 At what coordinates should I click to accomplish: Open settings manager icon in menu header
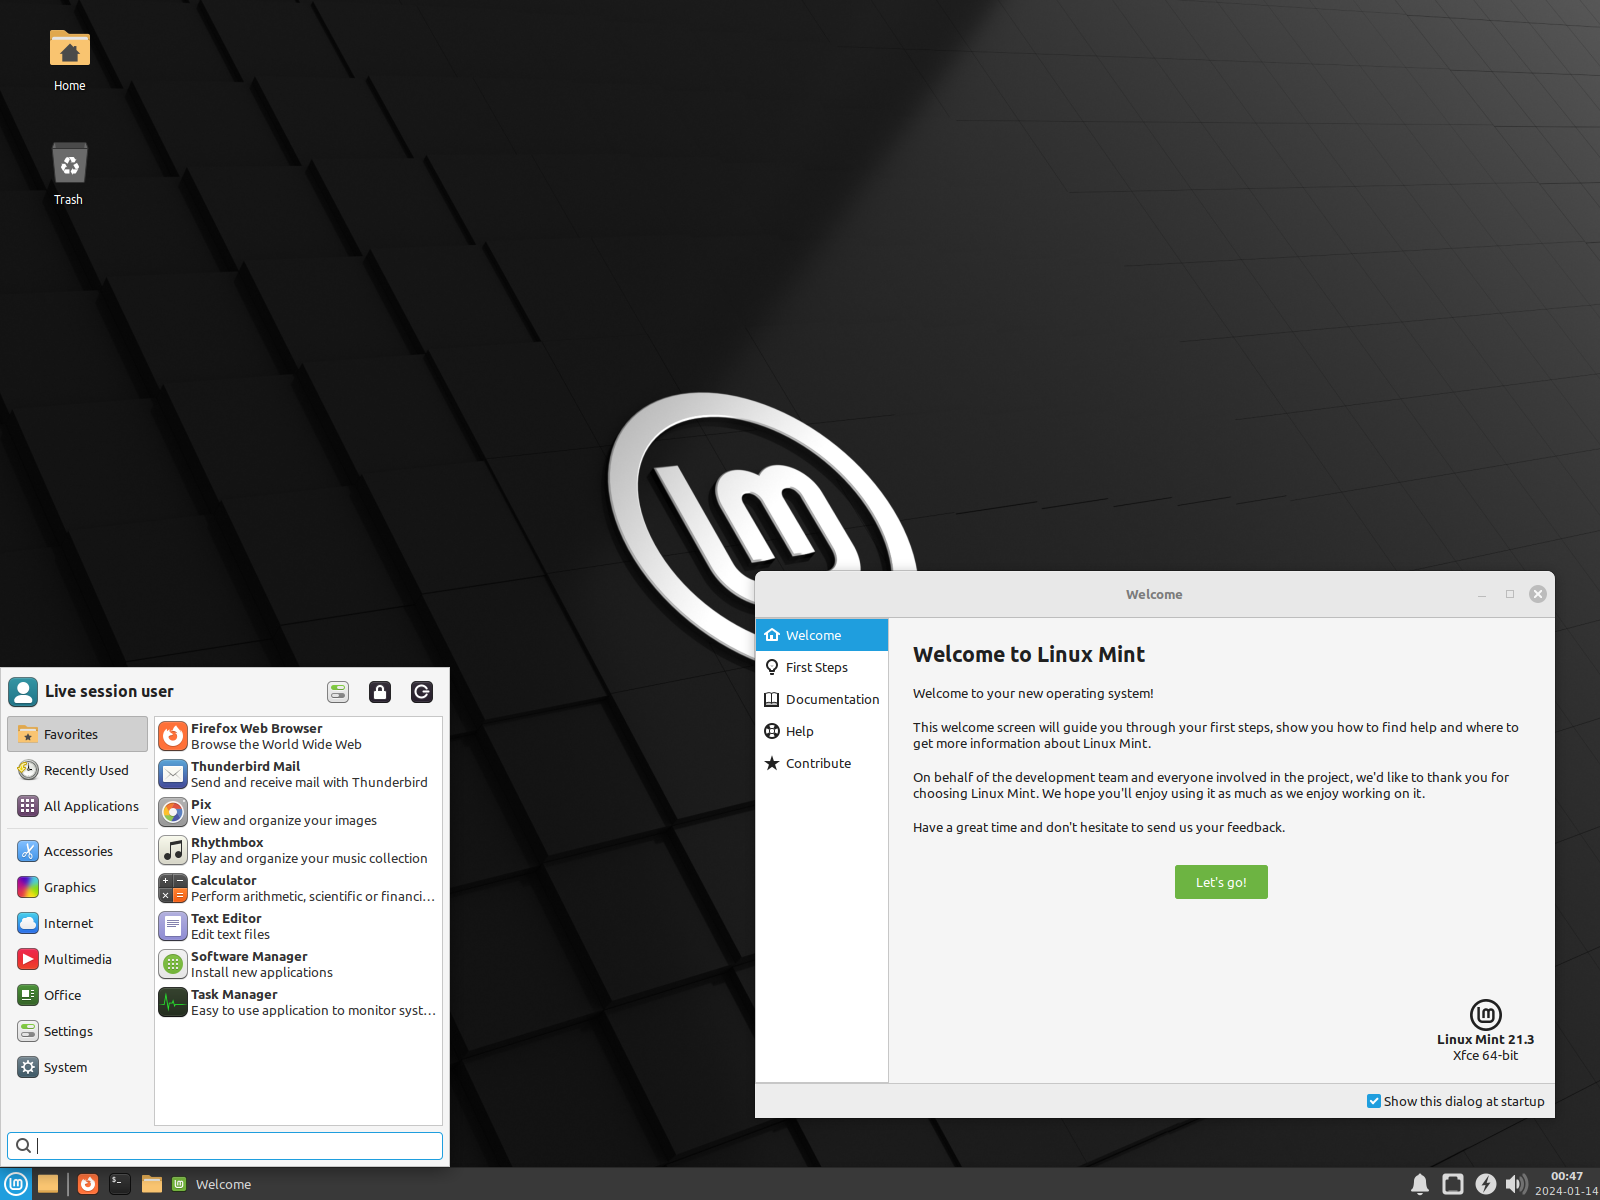tap(338, 692)
